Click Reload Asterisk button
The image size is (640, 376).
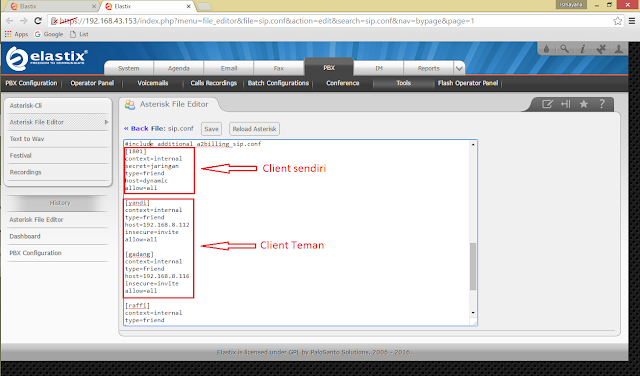pos(254,129)
